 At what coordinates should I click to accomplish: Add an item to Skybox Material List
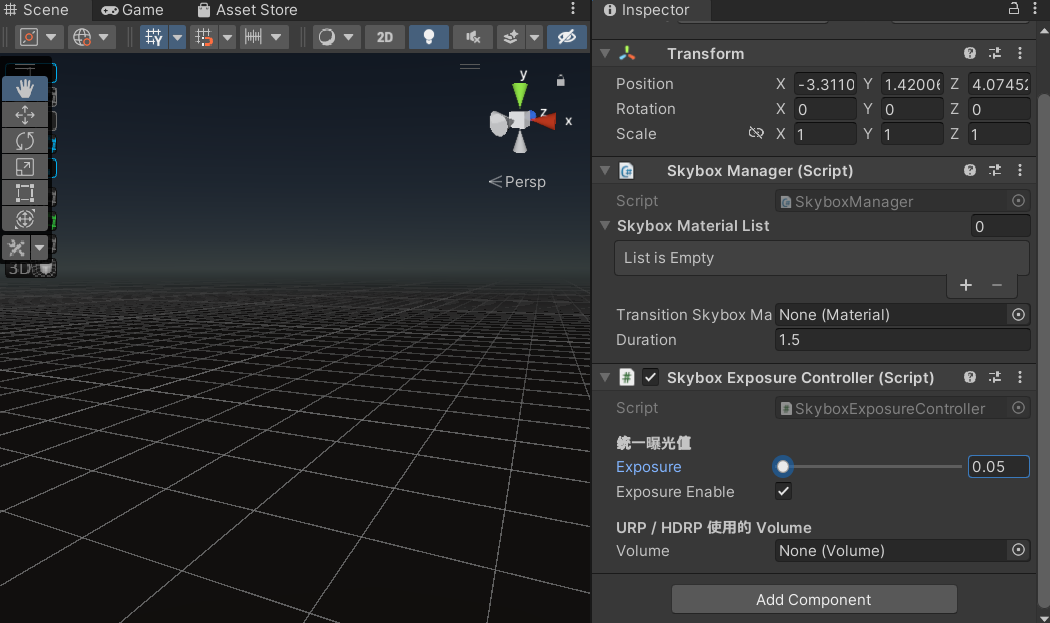coord(965,285)
